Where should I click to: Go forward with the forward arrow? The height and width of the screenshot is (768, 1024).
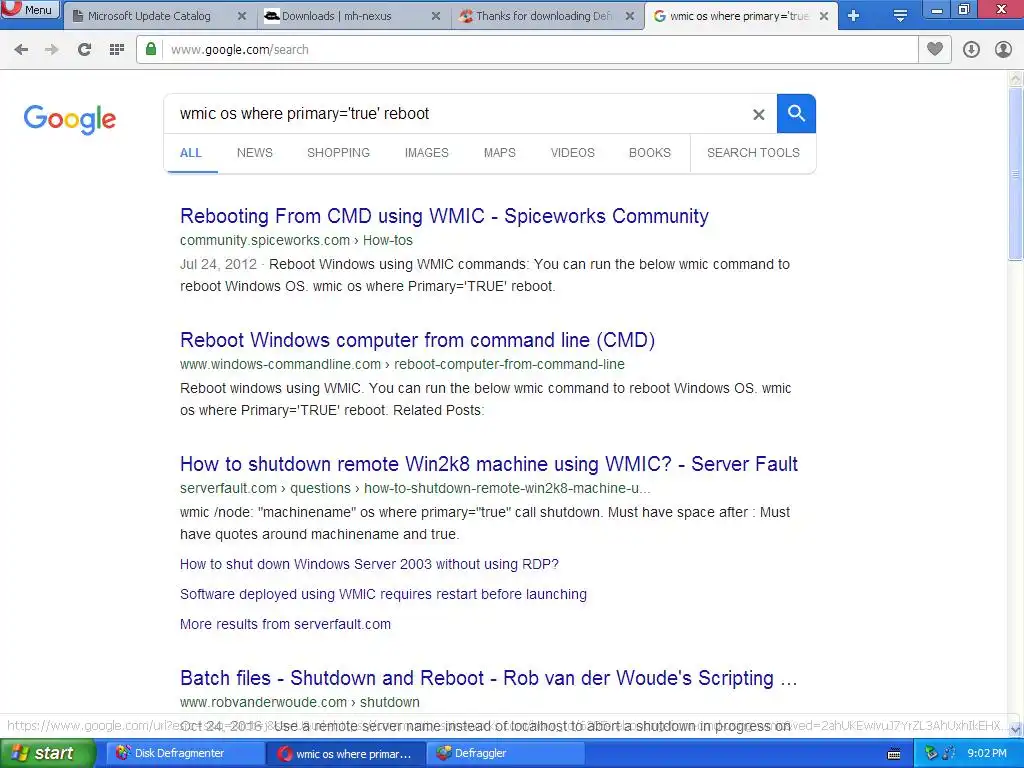tap(52, 50)
